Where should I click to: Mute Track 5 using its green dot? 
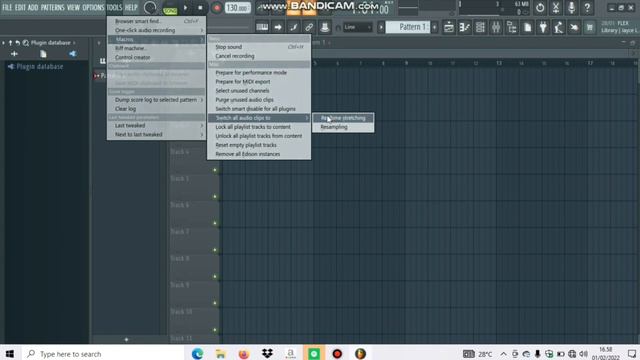pos(215,197)
